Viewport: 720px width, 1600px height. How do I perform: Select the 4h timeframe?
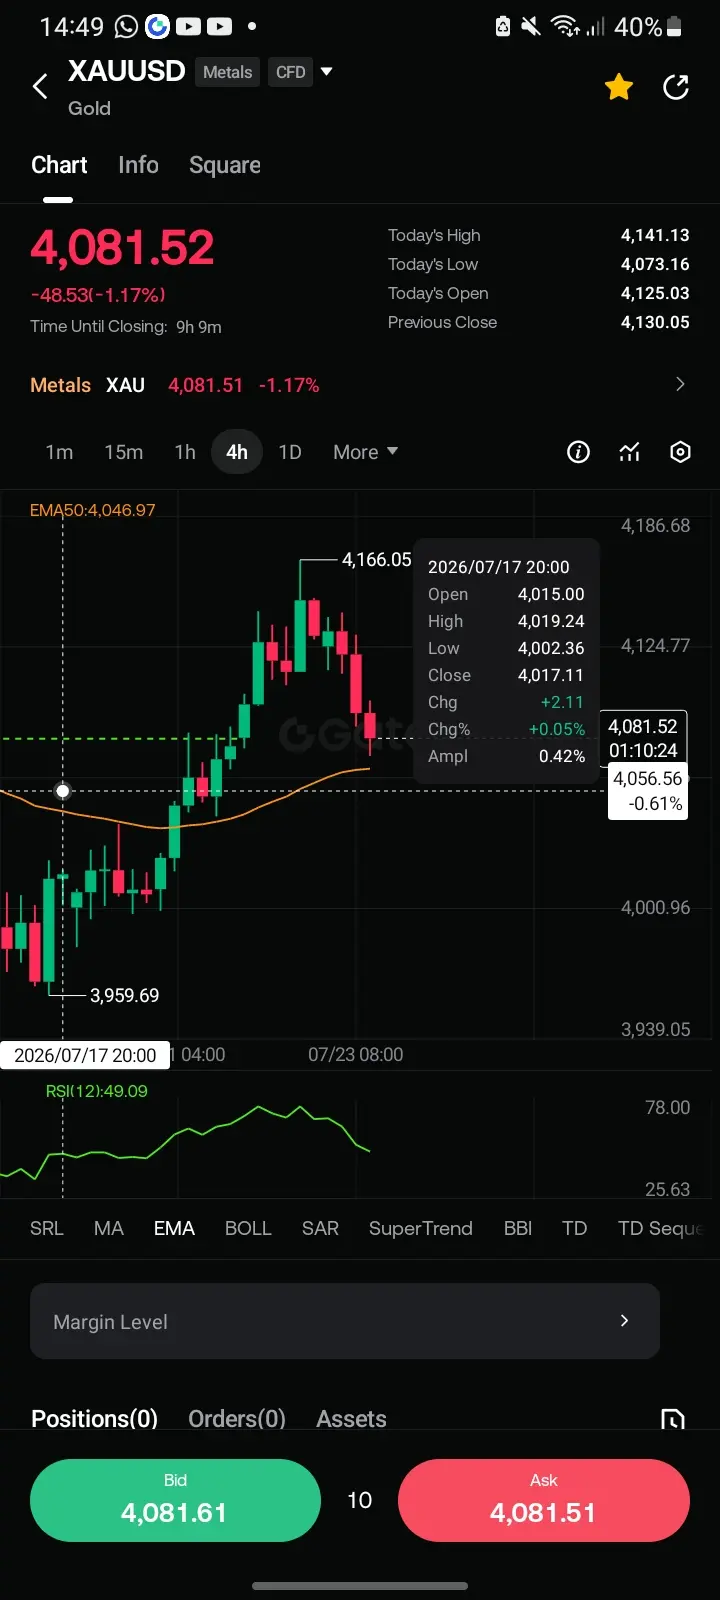237,452
